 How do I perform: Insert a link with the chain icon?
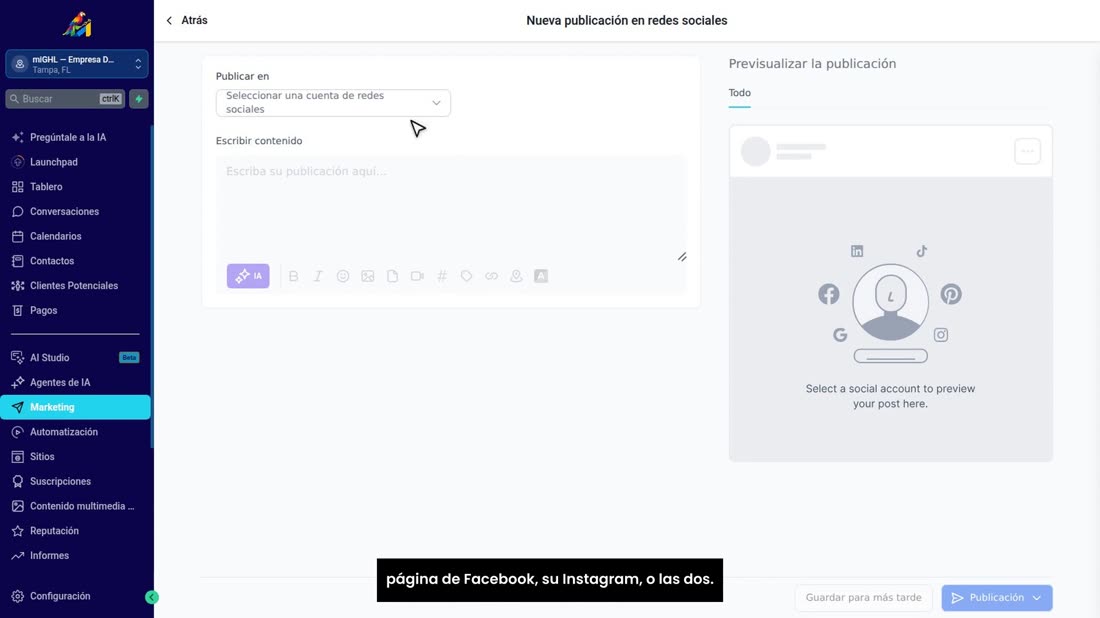click(x=491, y=276)
